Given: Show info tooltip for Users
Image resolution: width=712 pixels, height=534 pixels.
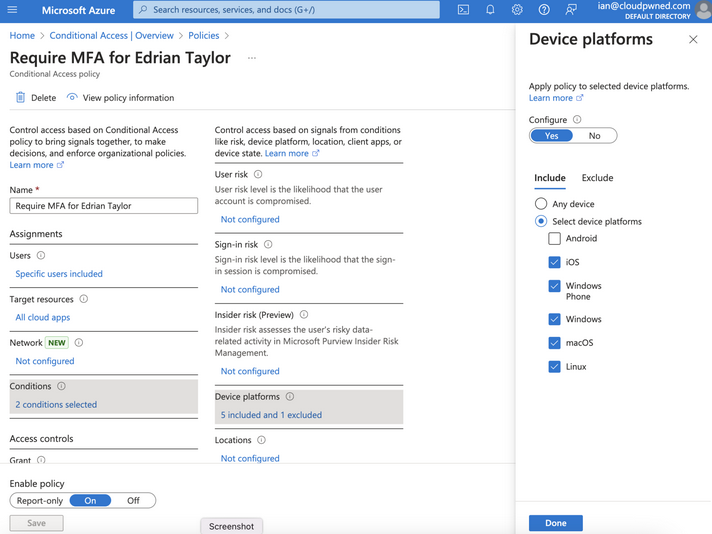Looking at the screenshot, I should [x=41, y=255].
